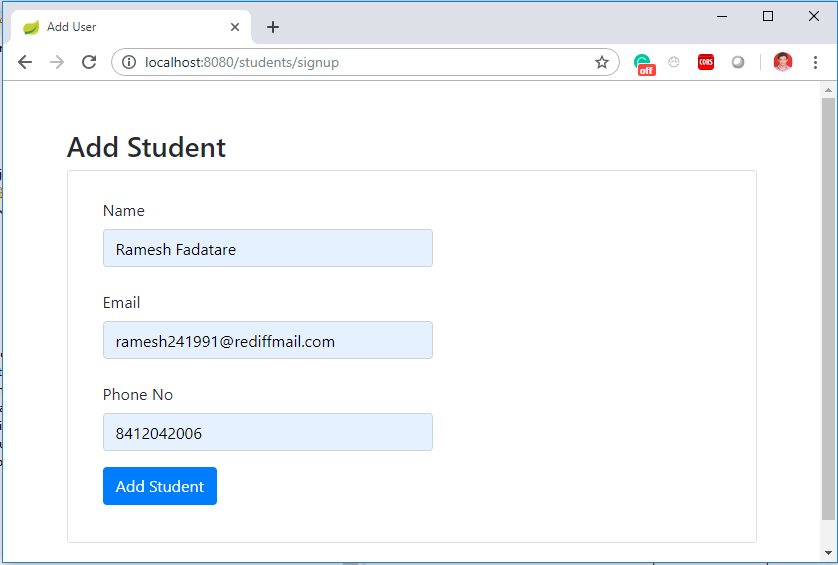Screen dimensions: 838x565
Task: Reload the page with the refresh icon
Action: tap(89, 63)
